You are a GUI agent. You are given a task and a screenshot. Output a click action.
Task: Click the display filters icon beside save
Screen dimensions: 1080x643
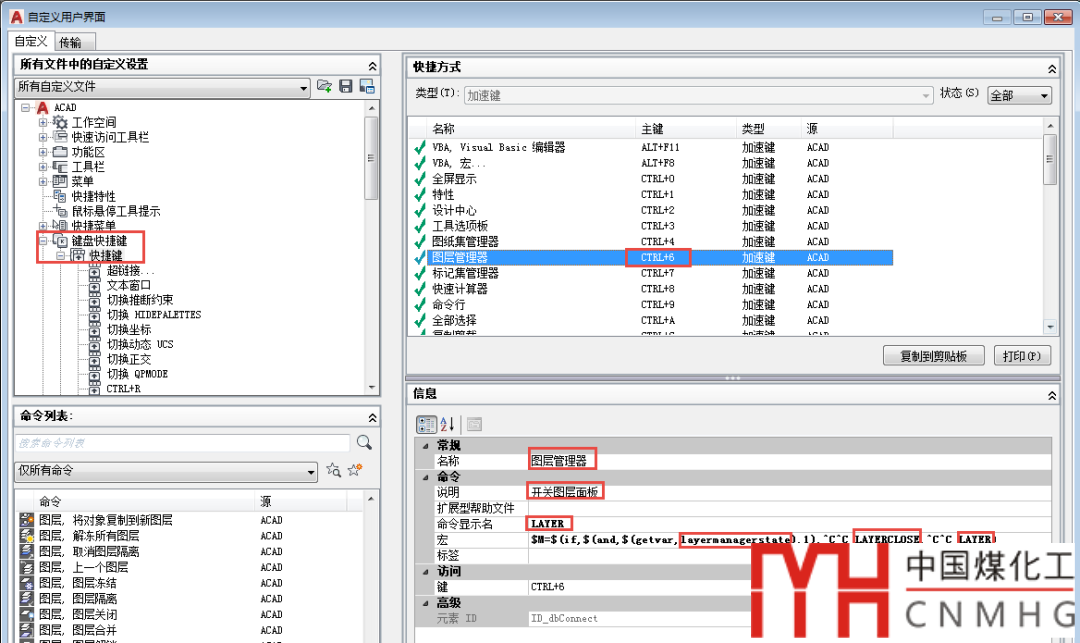tap(367, 86)
